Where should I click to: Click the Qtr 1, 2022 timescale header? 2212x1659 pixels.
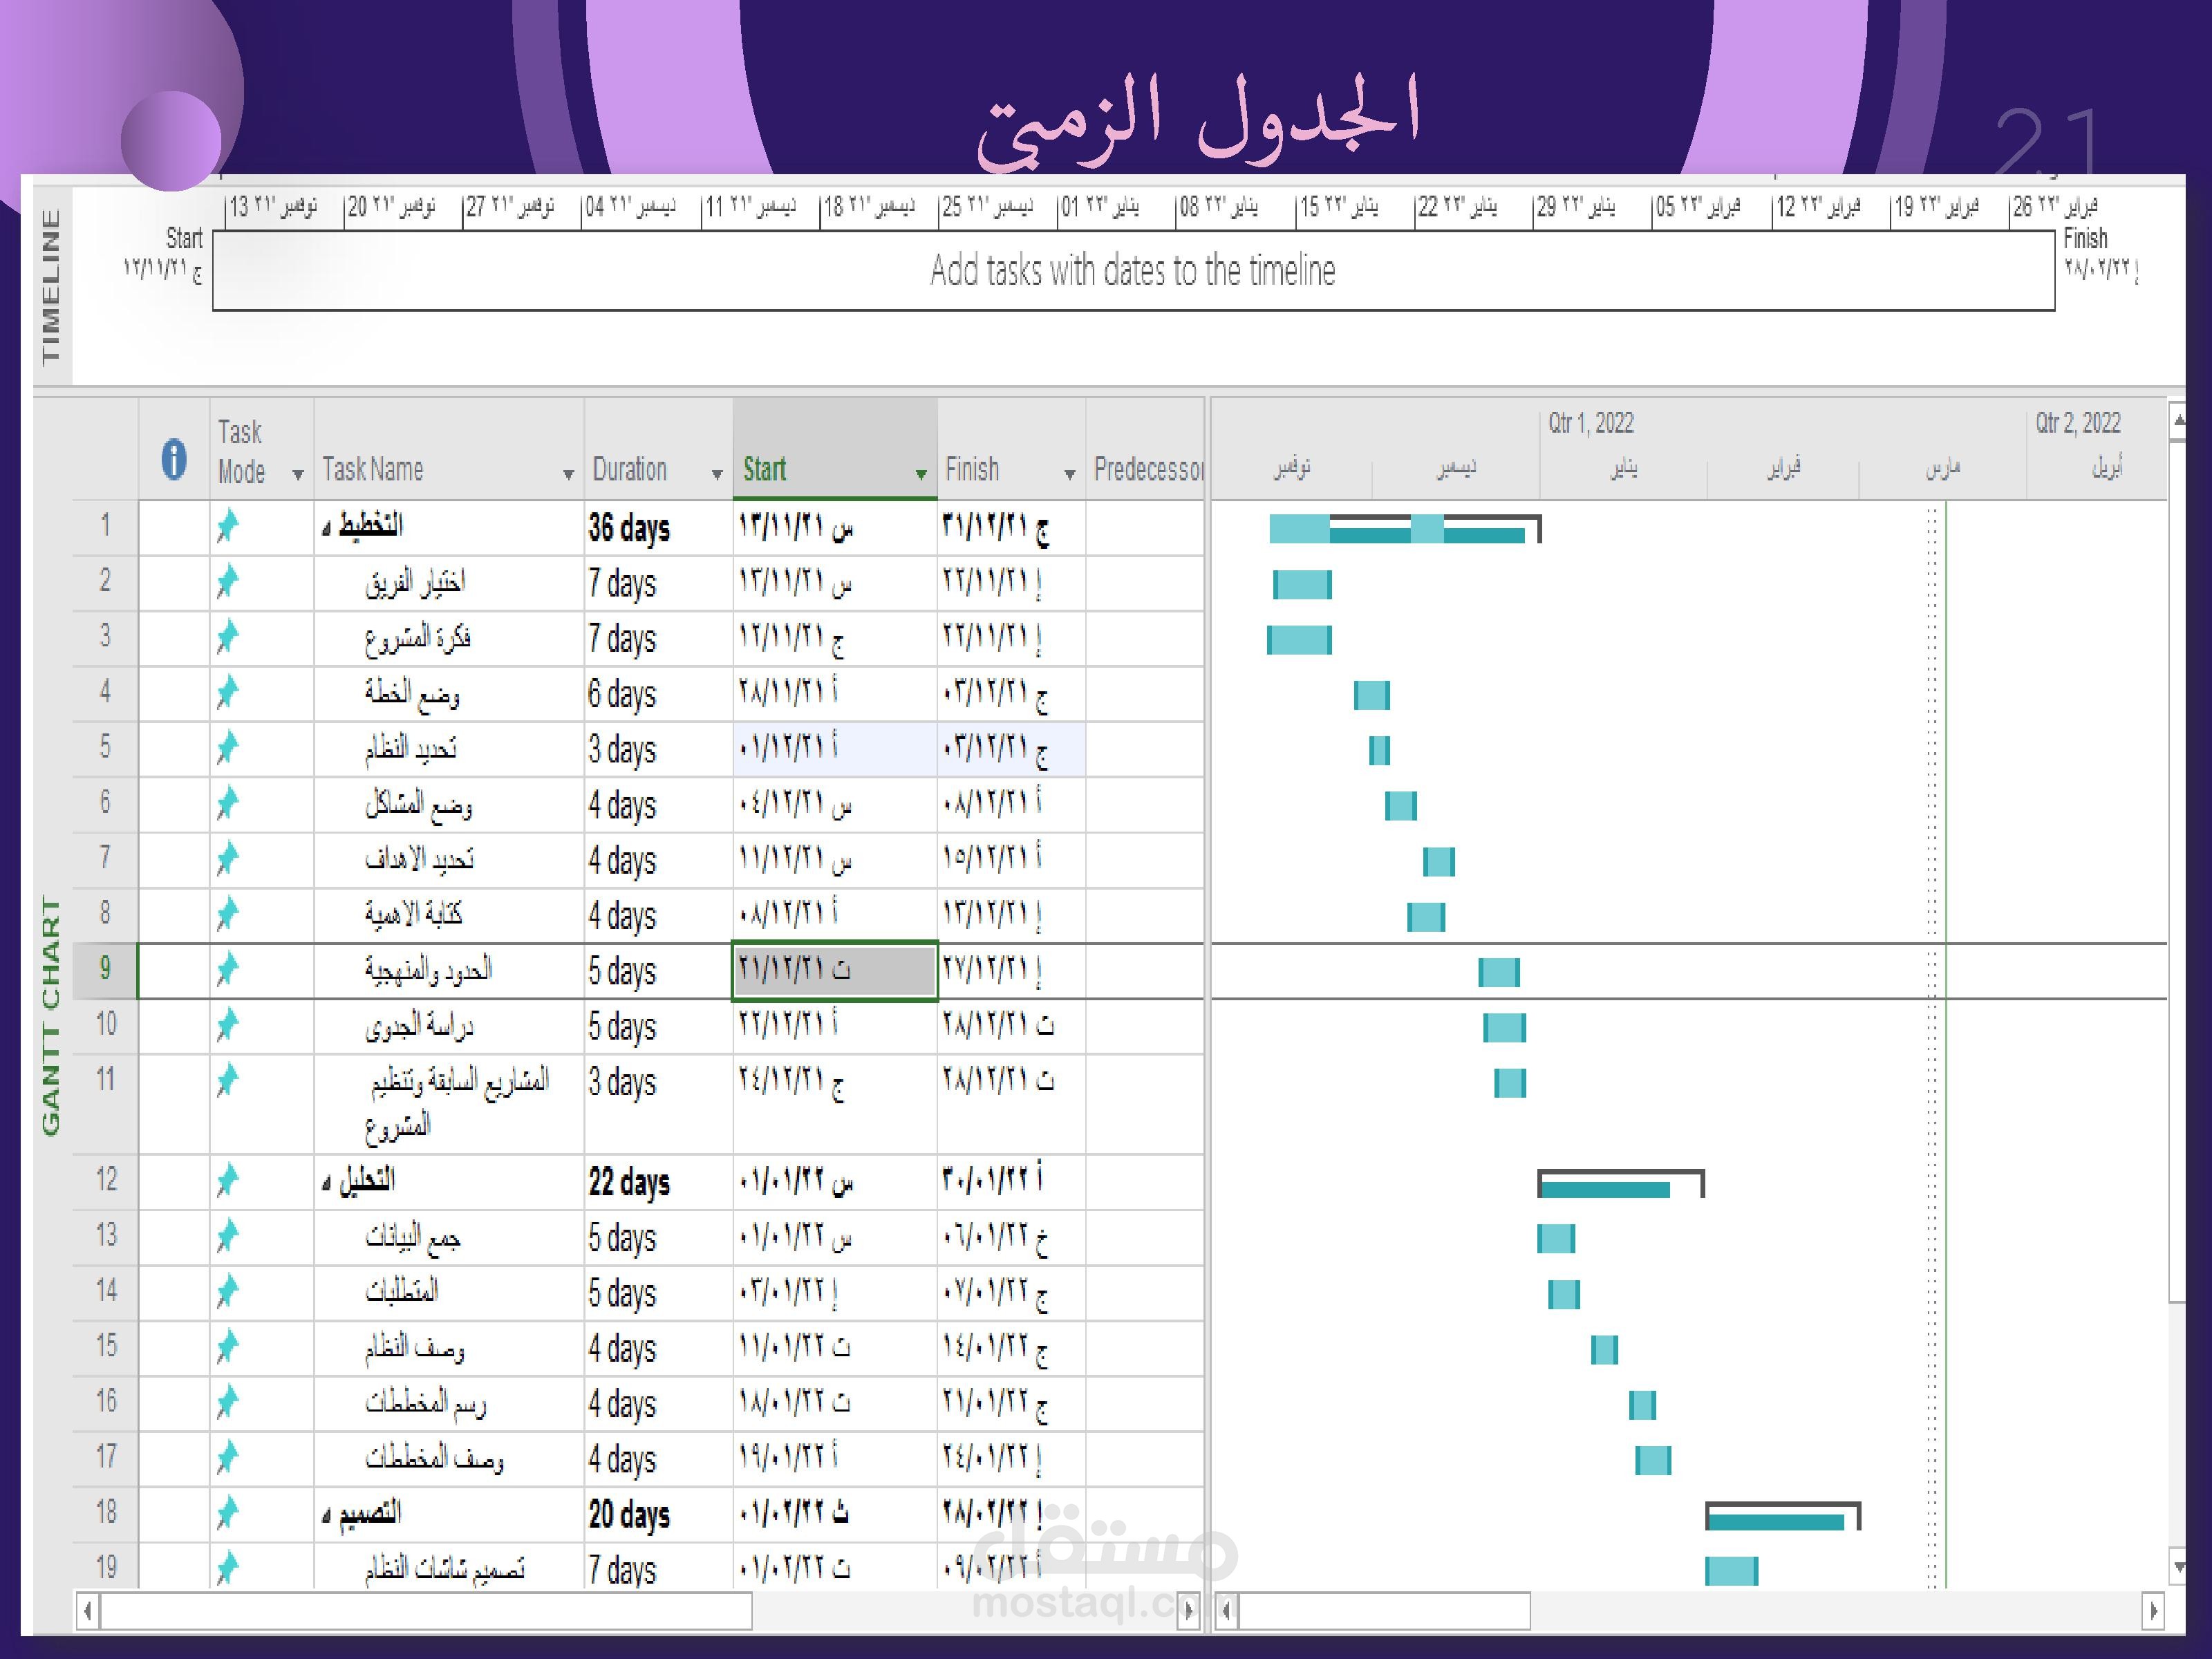1591,423
